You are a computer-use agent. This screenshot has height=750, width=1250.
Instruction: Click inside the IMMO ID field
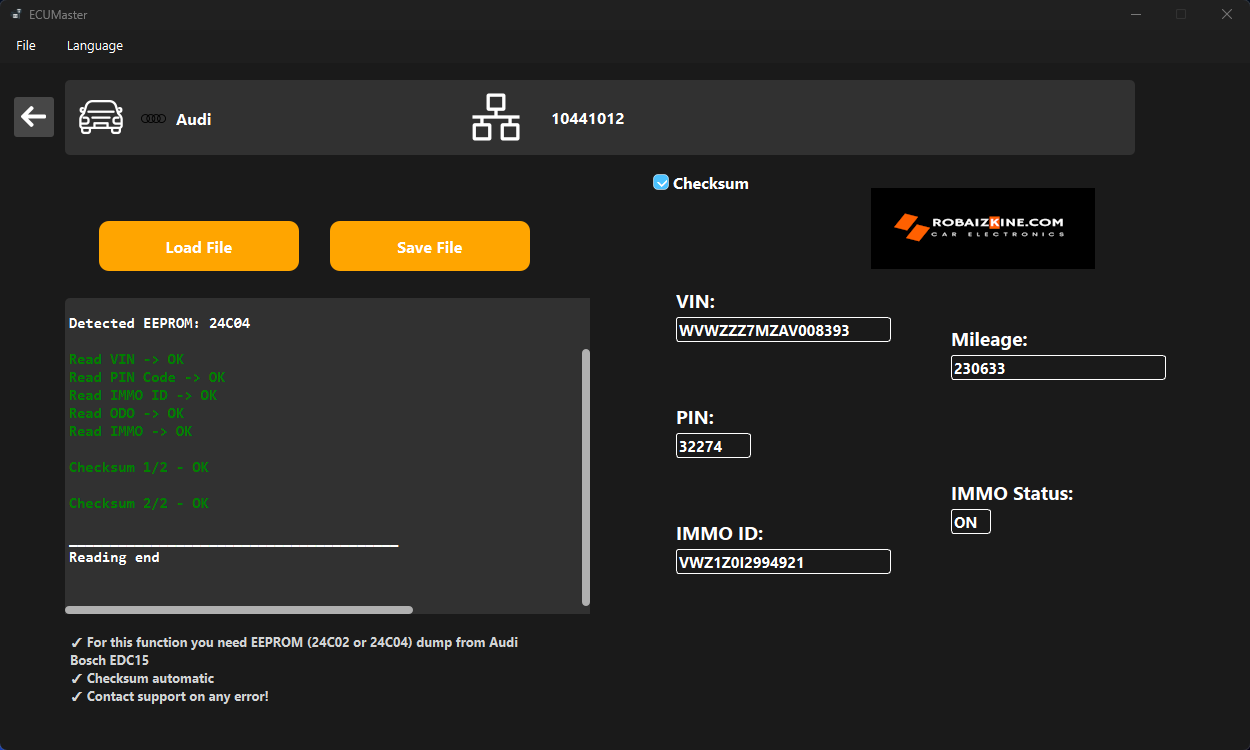783,561
